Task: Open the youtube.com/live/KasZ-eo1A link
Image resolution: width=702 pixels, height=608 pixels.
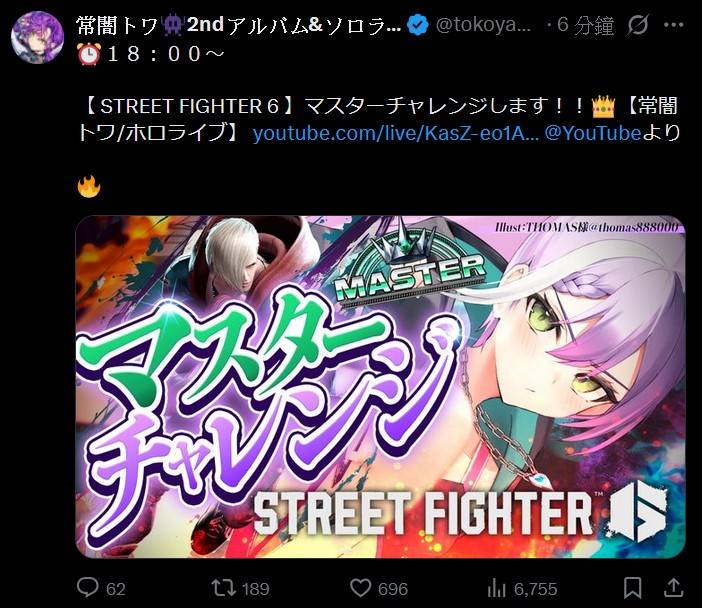Action: (396, 133)
